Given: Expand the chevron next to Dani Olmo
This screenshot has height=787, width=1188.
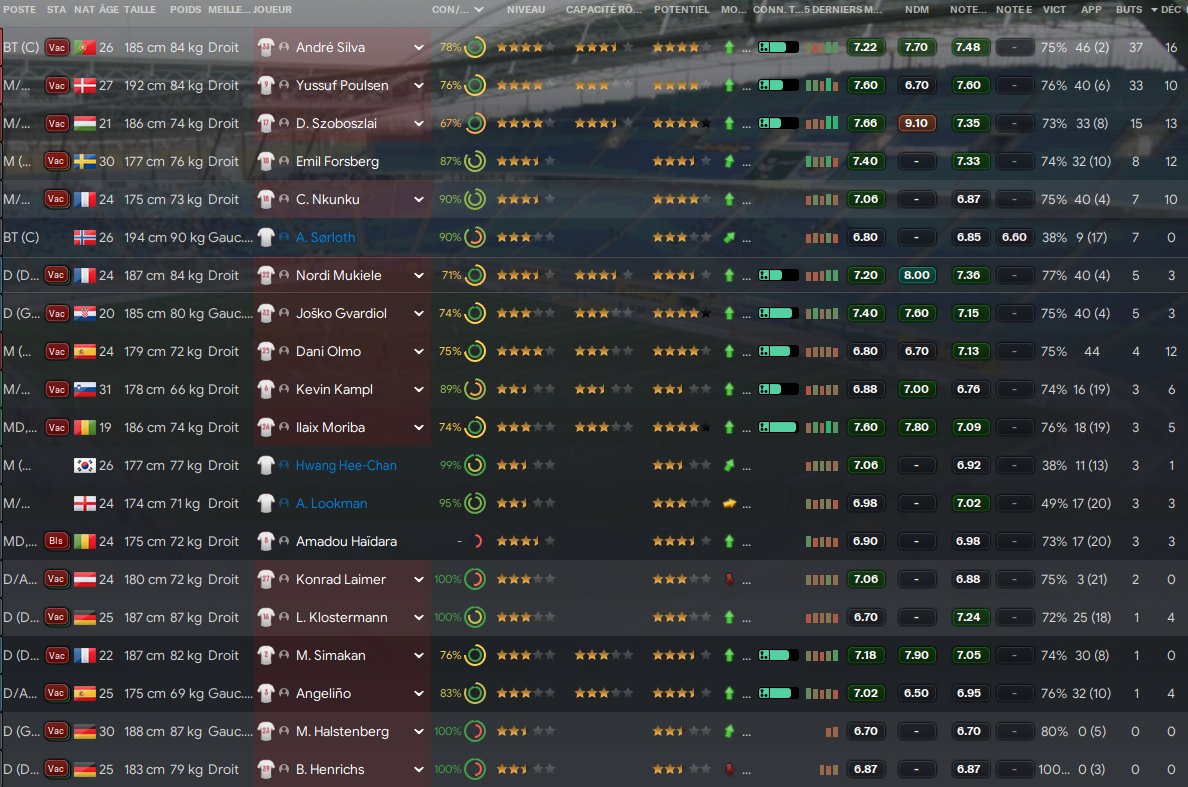Looking at the screenshot, I should coord(418,351).
